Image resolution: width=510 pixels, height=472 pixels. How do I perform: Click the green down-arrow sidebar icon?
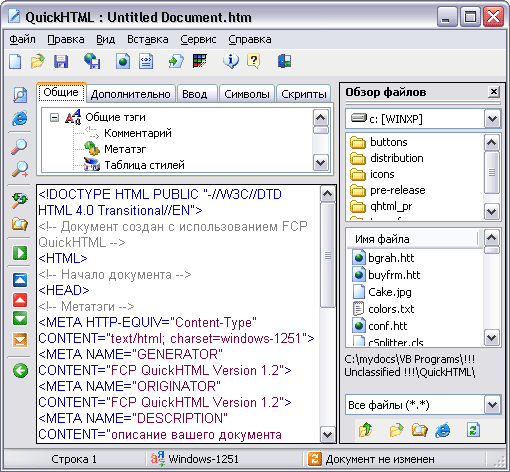[20, 318]
